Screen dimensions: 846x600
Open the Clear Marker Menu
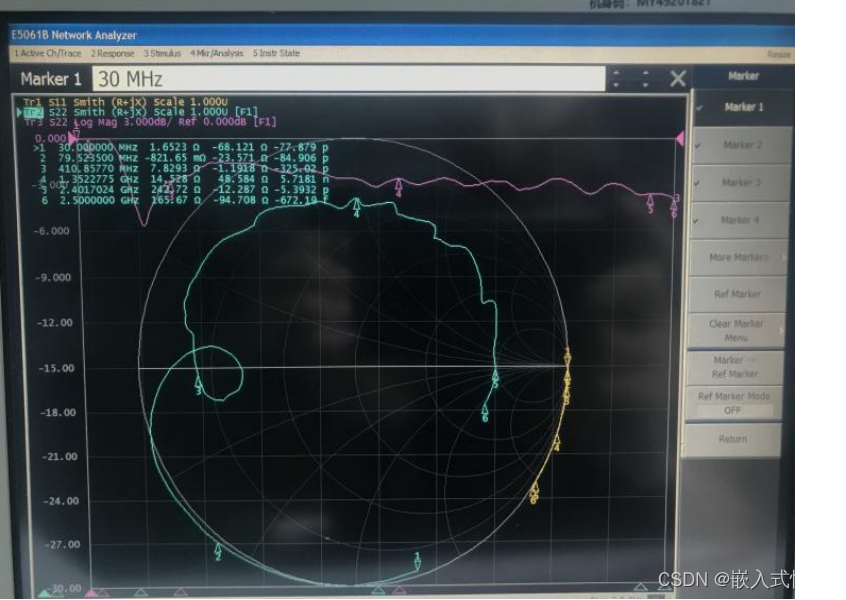click(x=736, y=330)
